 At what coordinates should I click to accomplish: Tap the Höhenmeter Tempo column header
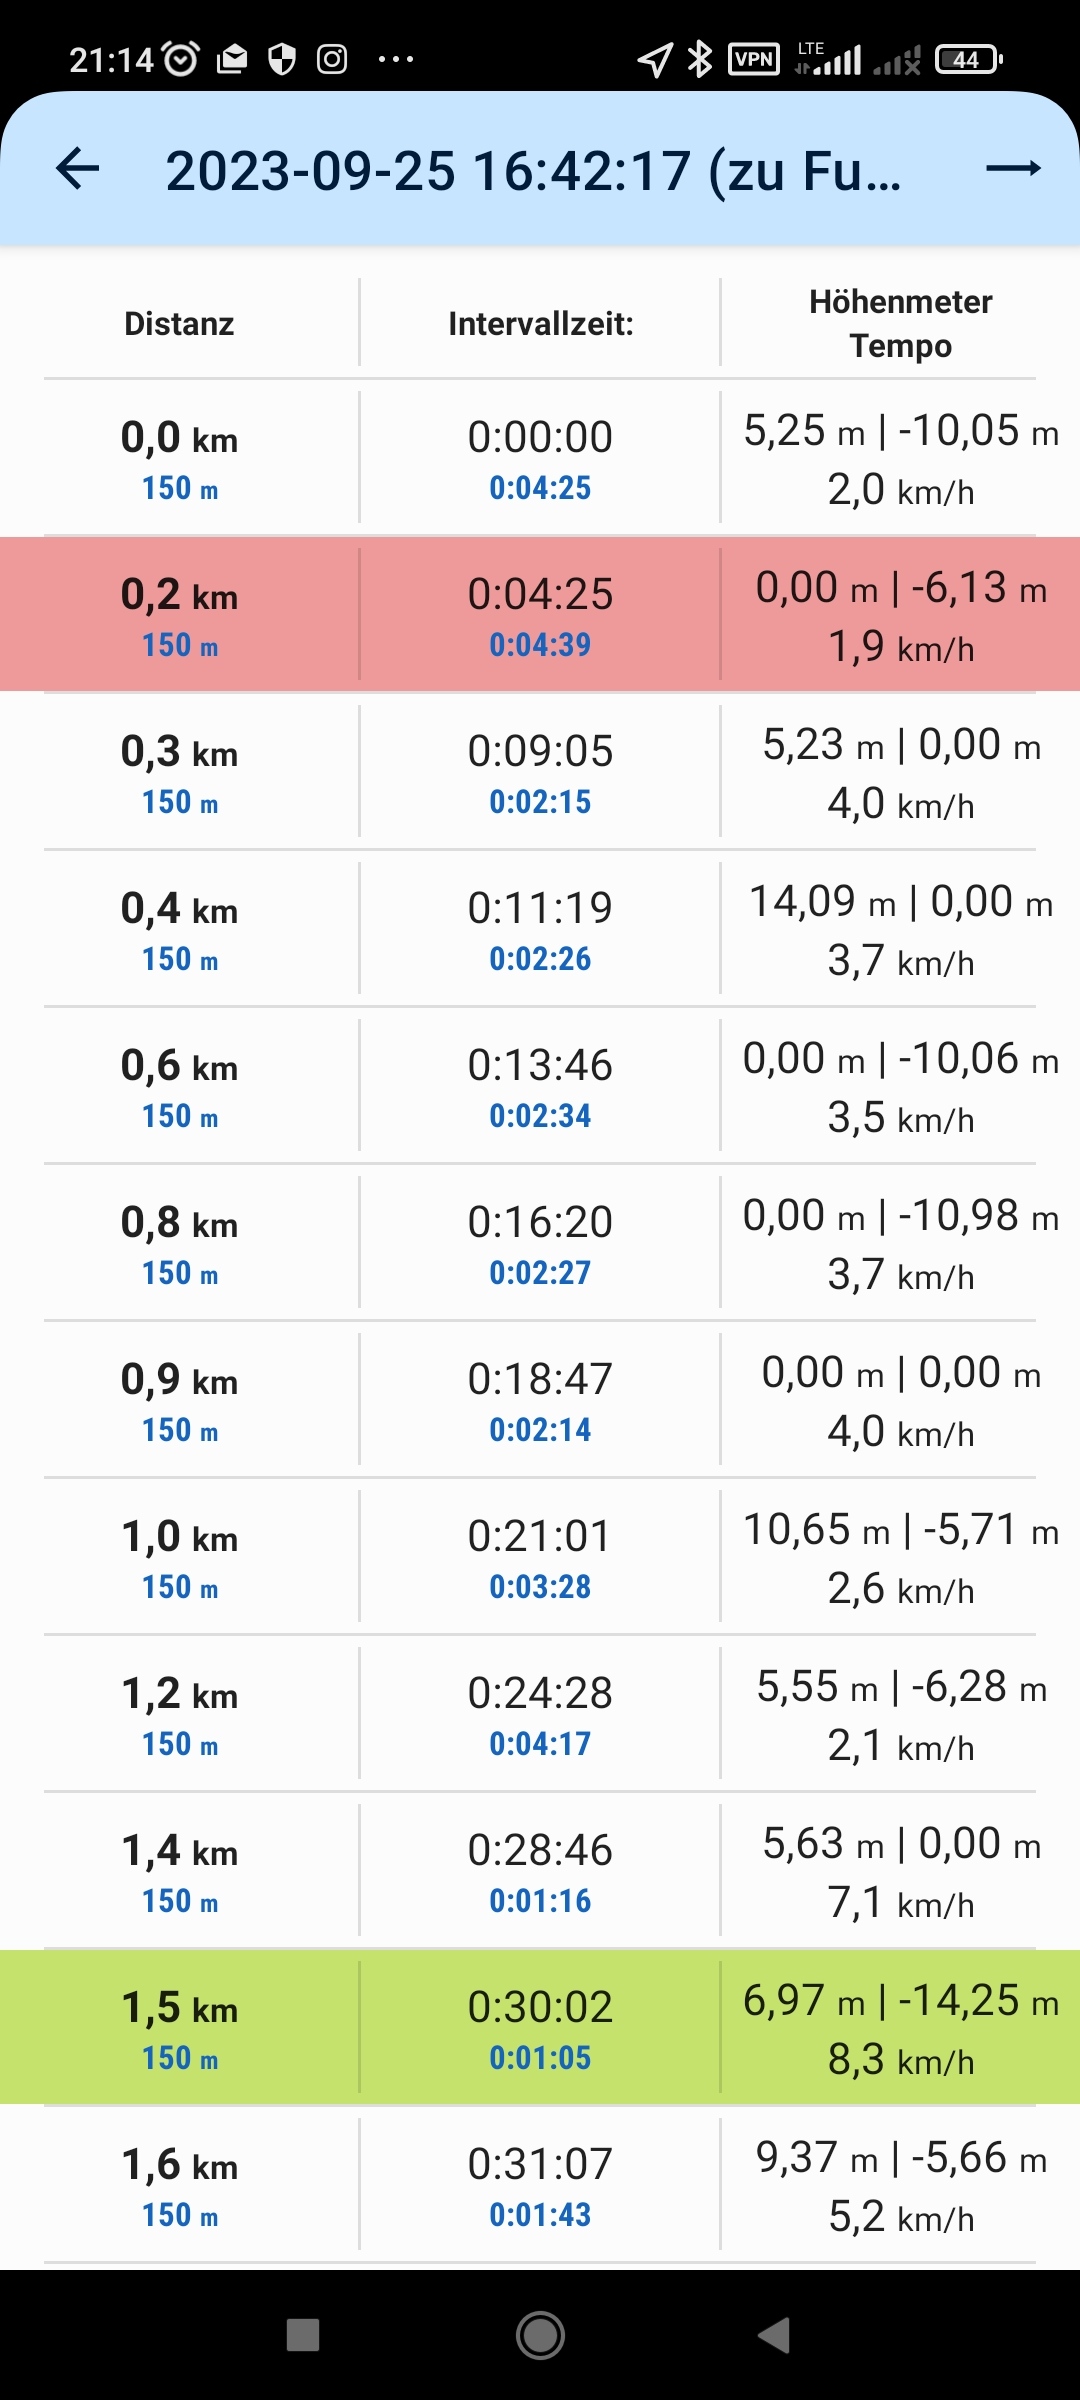900,324
